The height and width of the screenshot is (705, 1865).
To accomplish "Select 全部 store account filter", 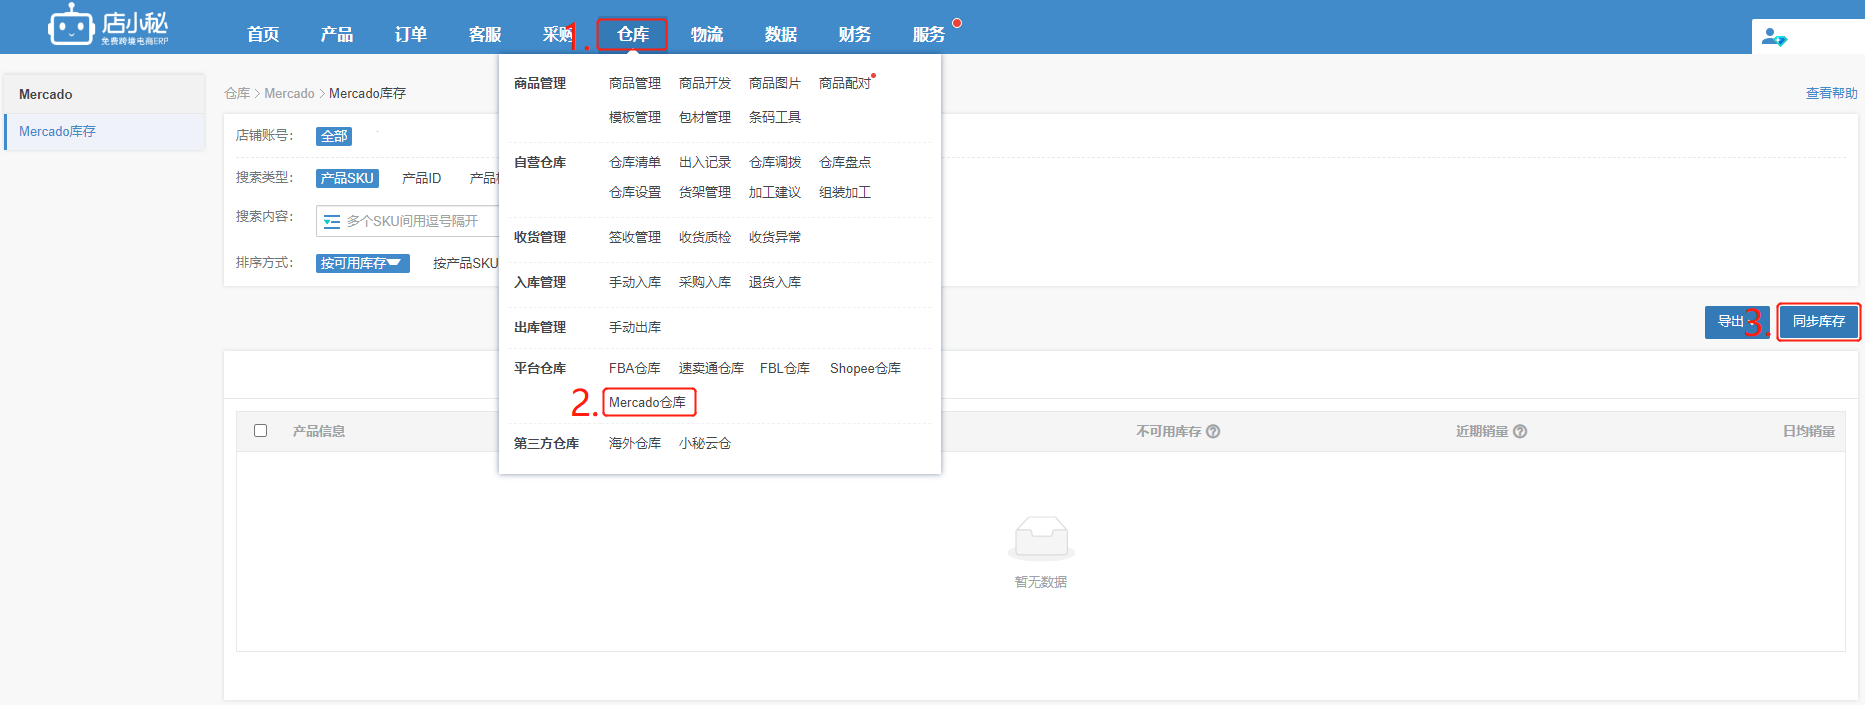I will 334,136.
